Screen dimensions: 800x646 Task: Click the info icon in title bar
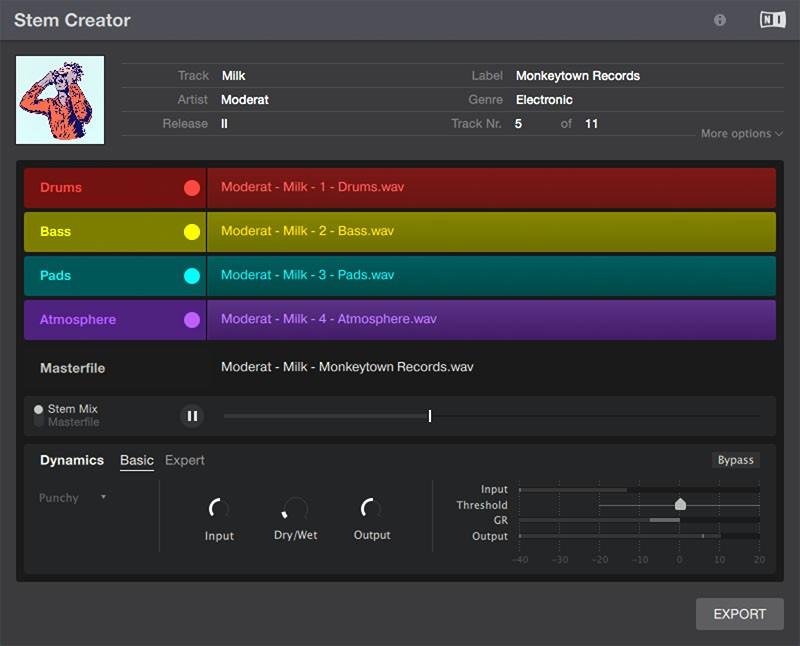pyautogui.click(x=720, y=20)
